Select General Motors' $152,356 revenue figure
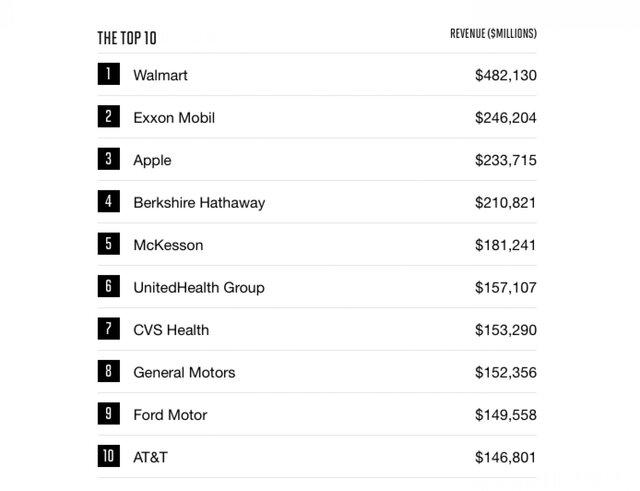The height and width of the screenshot is (491, 640). tap(506, 372)
